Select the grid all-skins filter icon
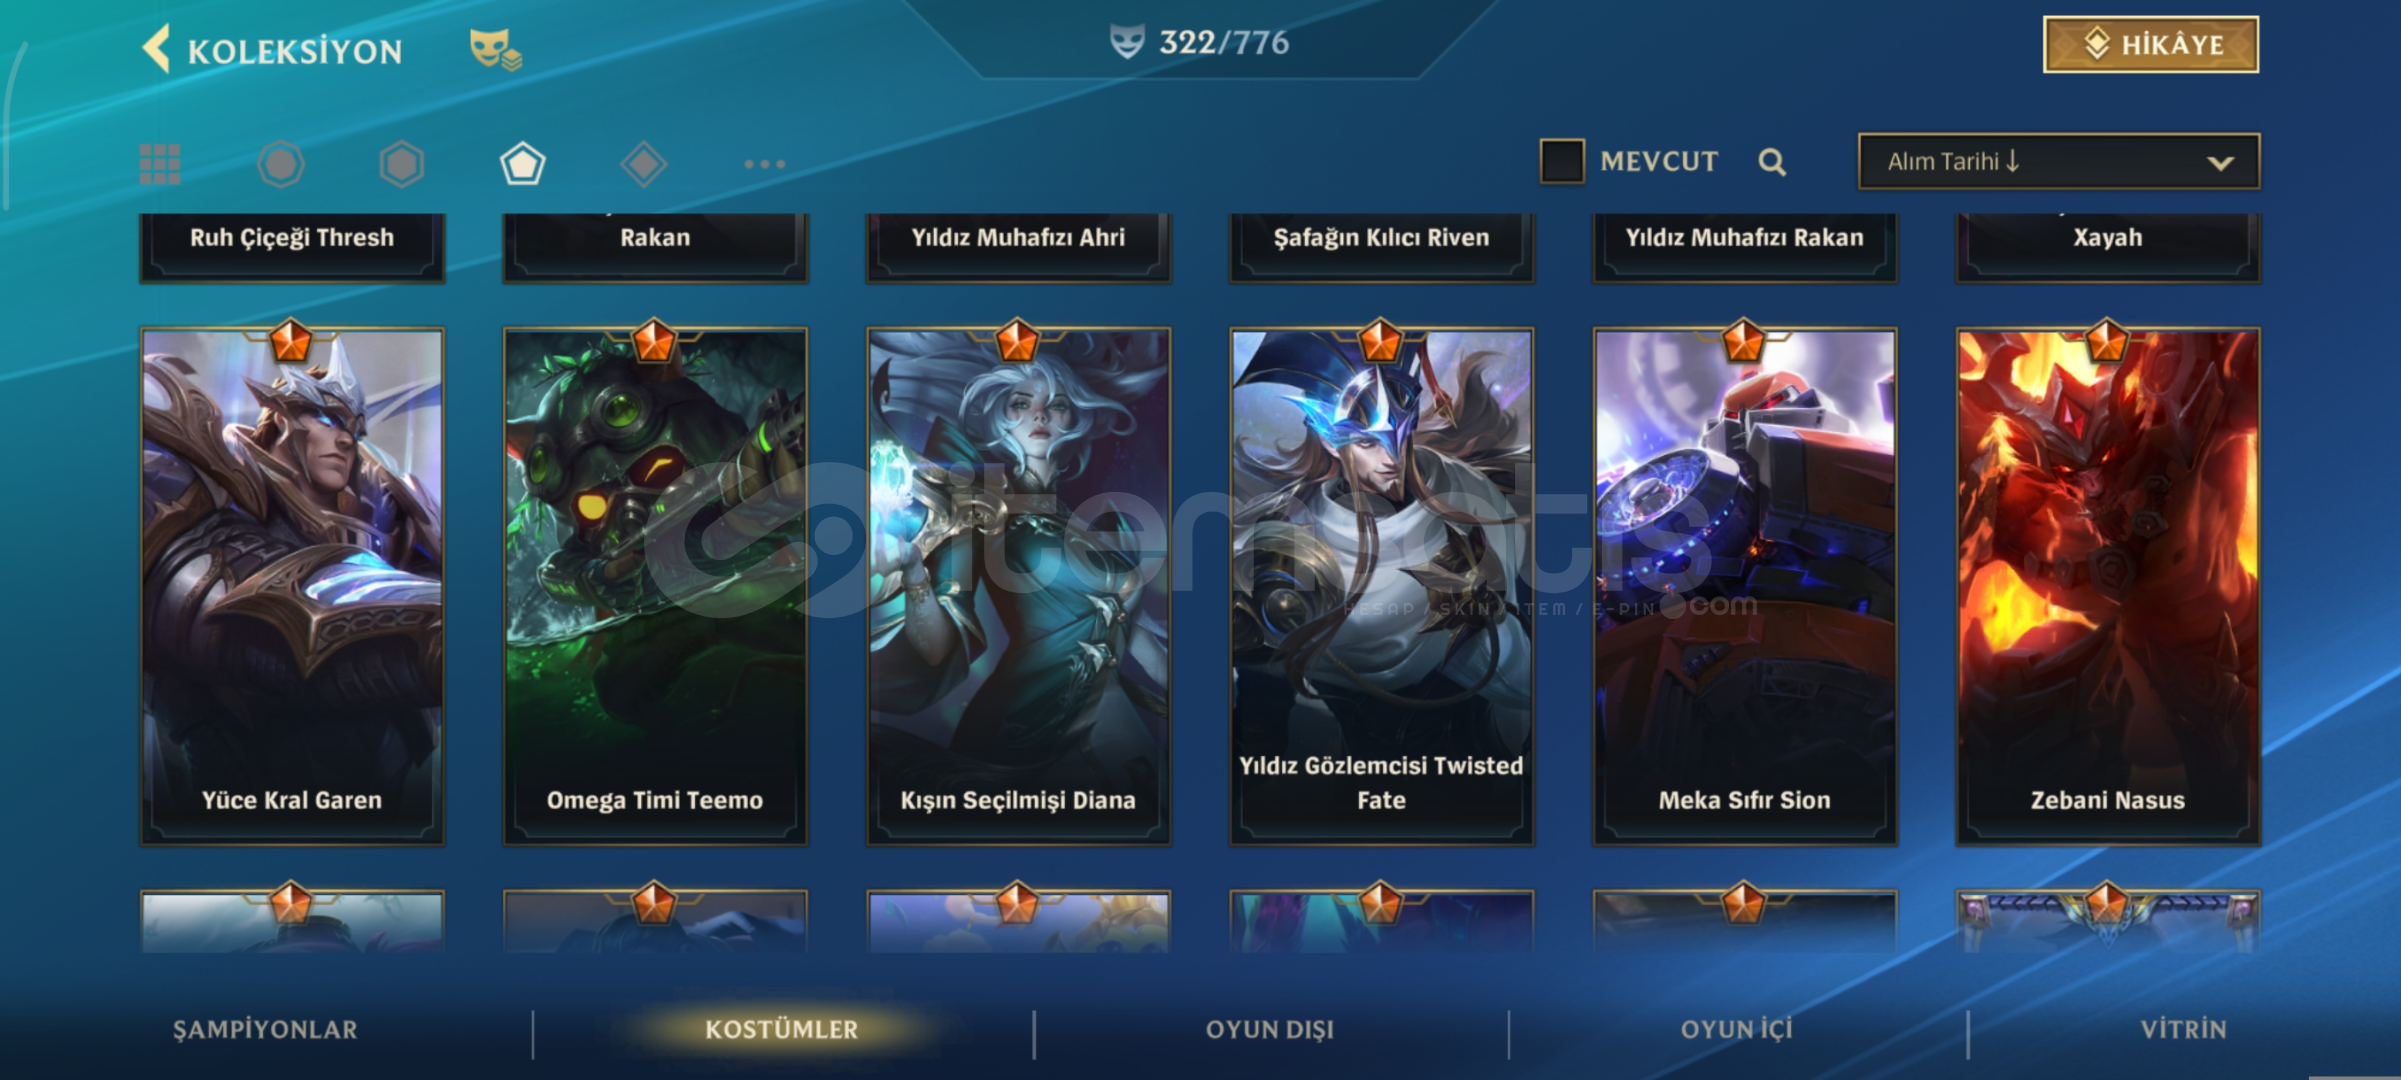The height and width of the screenshot is (1080, 2401). click(x=160, y=164)
